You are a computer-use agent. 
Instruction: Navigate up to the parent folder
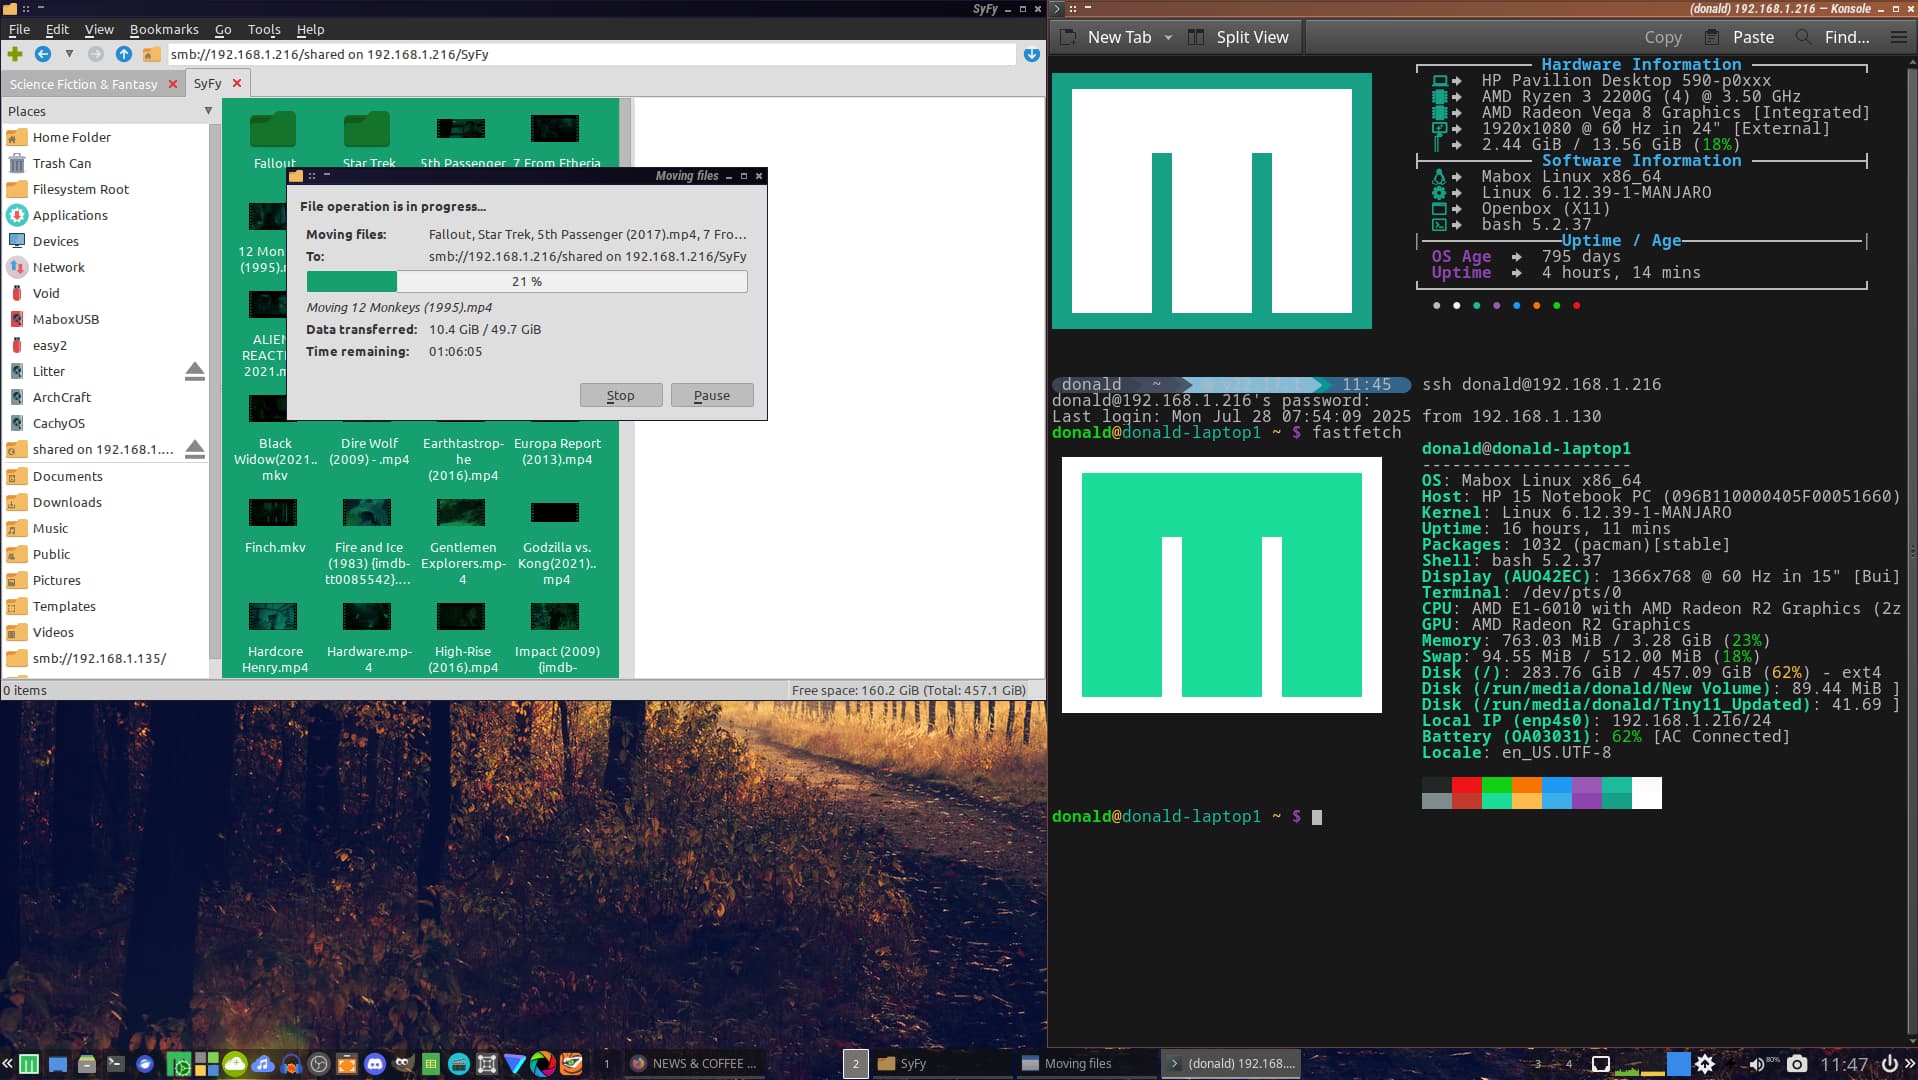[124, 54]
